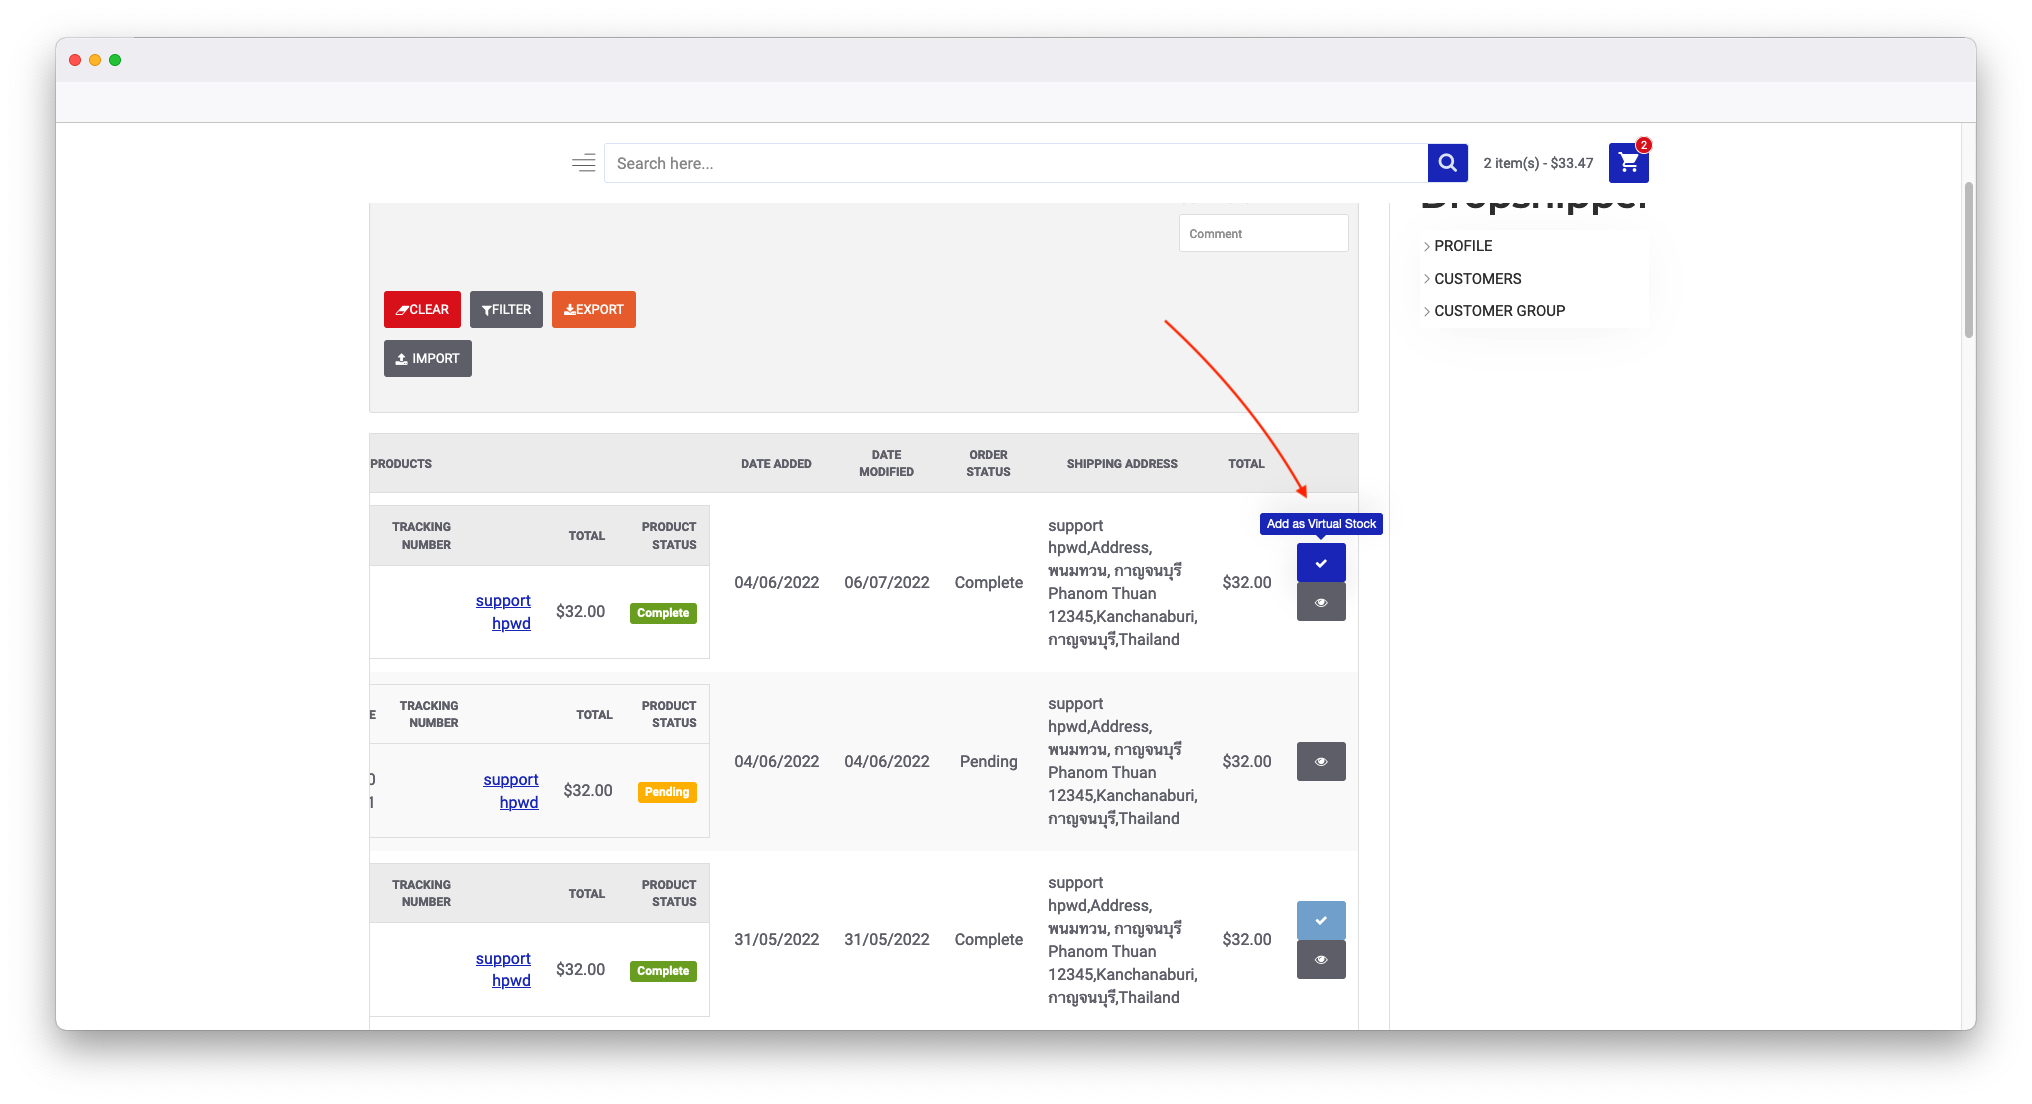Click the hamburger menu icon
Screen dimensions: 2032x1104
coord(583,162)
